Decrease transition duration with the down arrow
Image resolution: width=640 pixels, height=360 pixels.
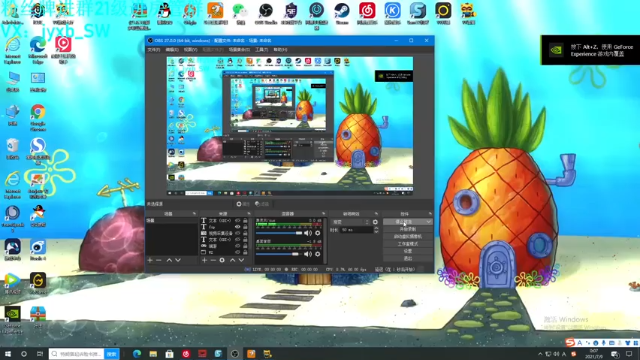coord(376,232)
